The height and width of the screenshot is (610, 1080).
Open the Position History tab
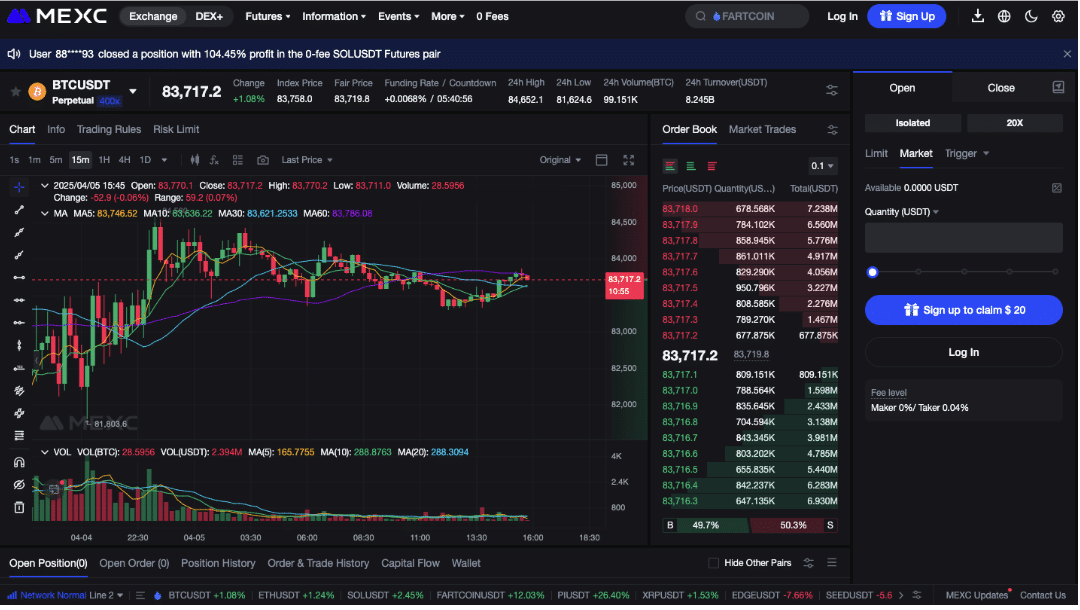pyautogui.click(x=218, y=563)
